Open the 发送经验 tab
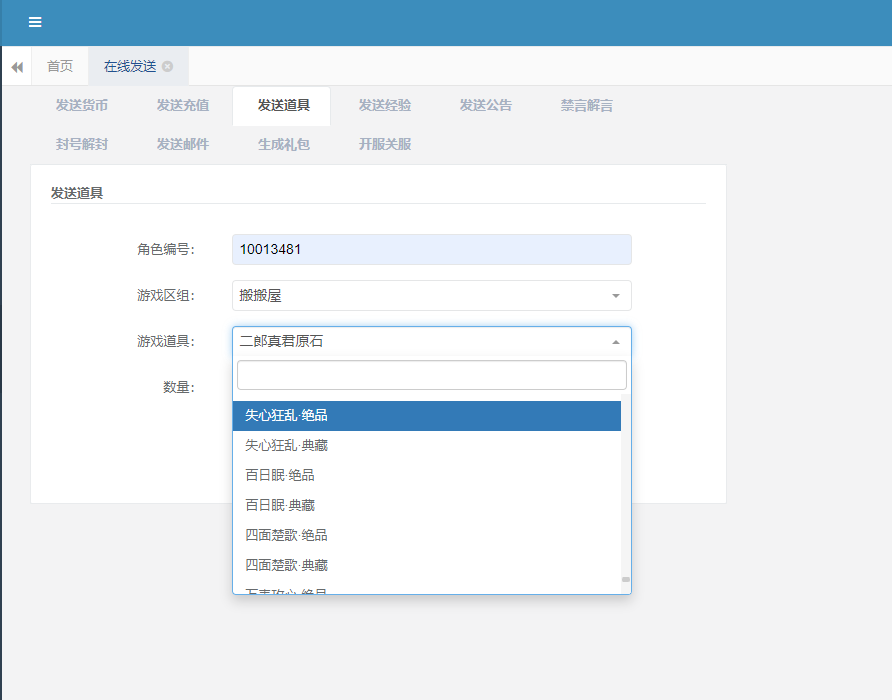Viewport: 892px width, 700px height. (x=385, y=105)
